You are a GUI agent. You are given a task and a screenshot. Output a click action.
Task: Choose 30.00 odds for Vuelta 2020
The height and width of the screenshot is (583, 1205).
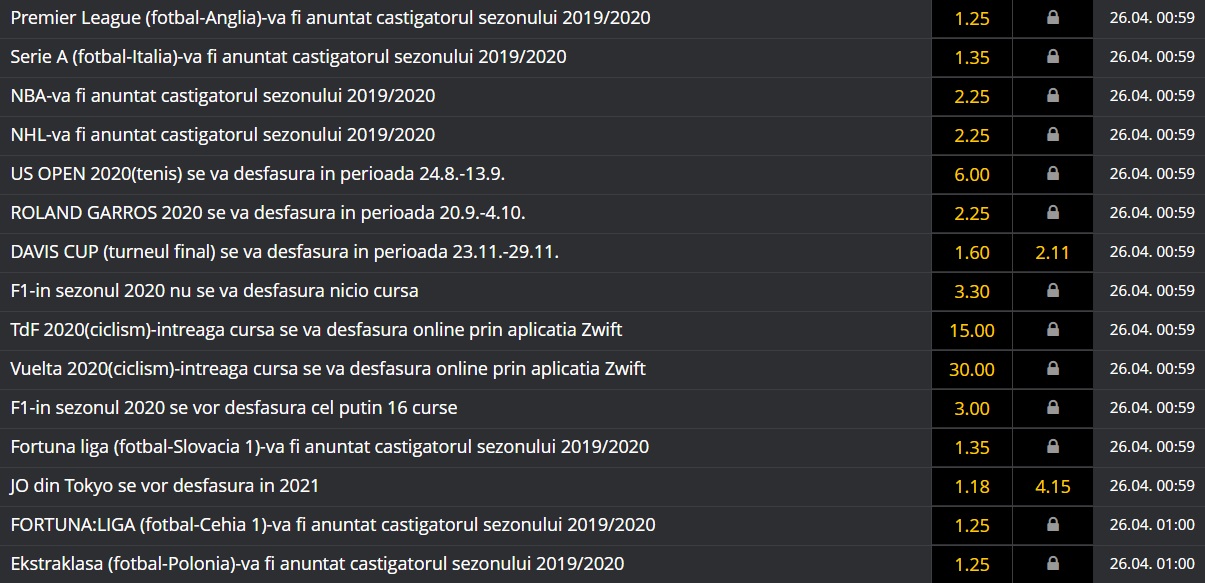(972, 369)
